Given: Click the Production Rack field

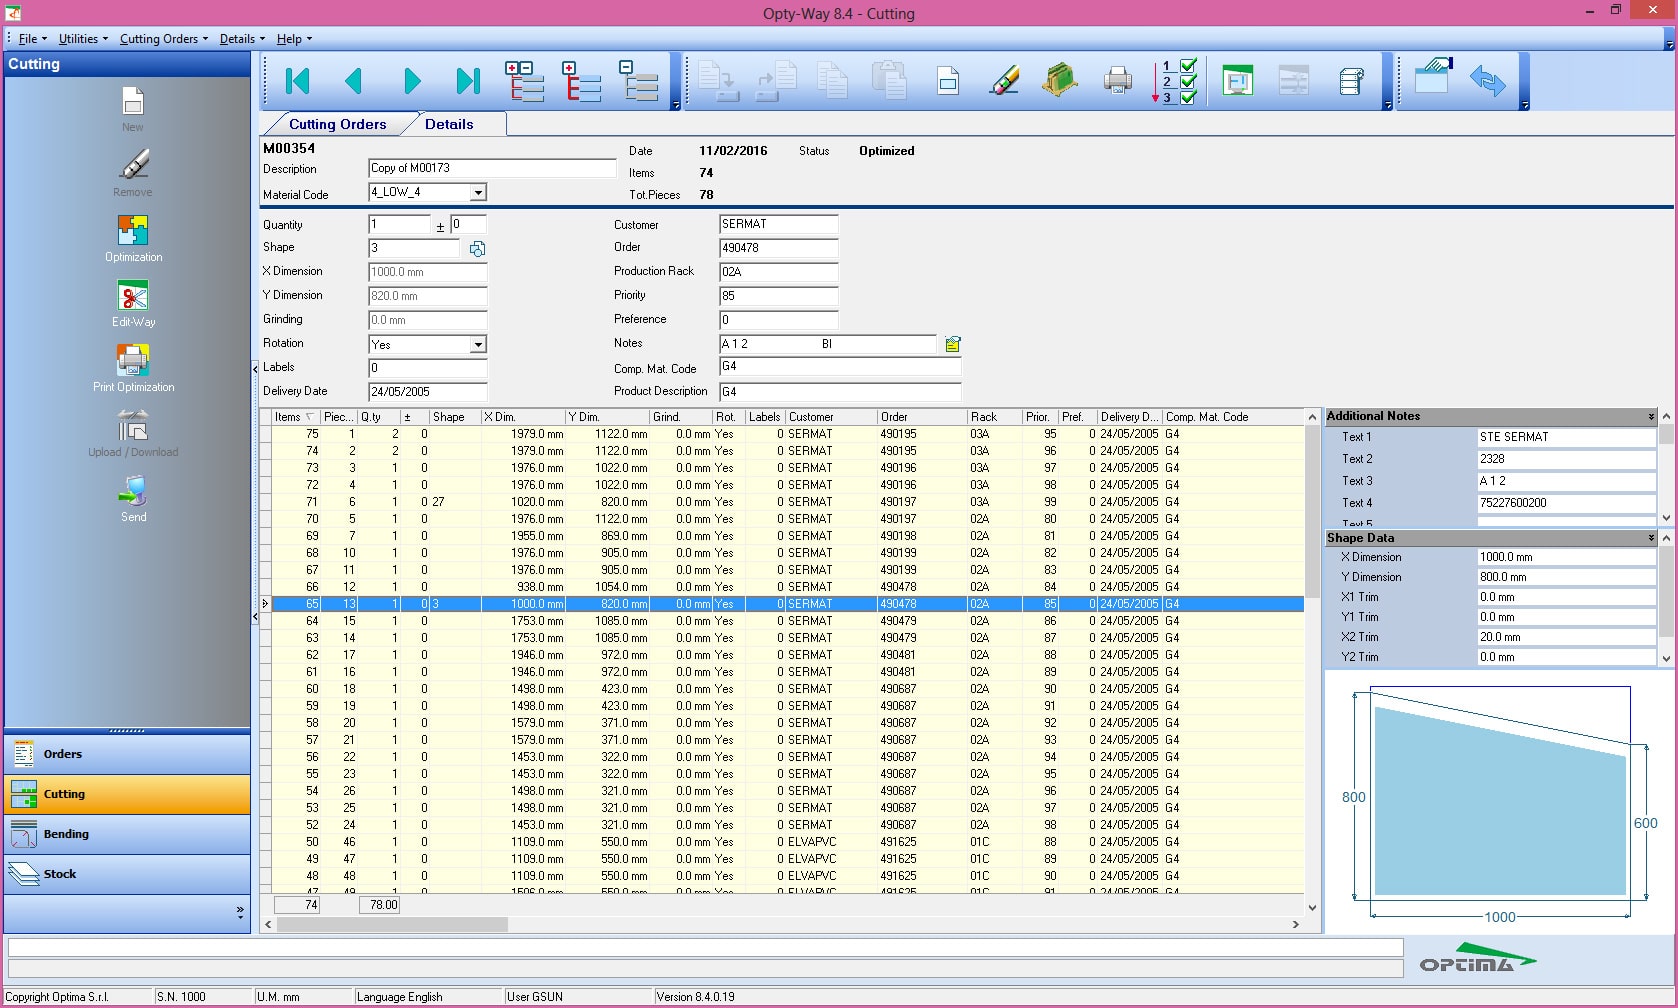Looking at the screenshot, I should [x=778, y=272].
